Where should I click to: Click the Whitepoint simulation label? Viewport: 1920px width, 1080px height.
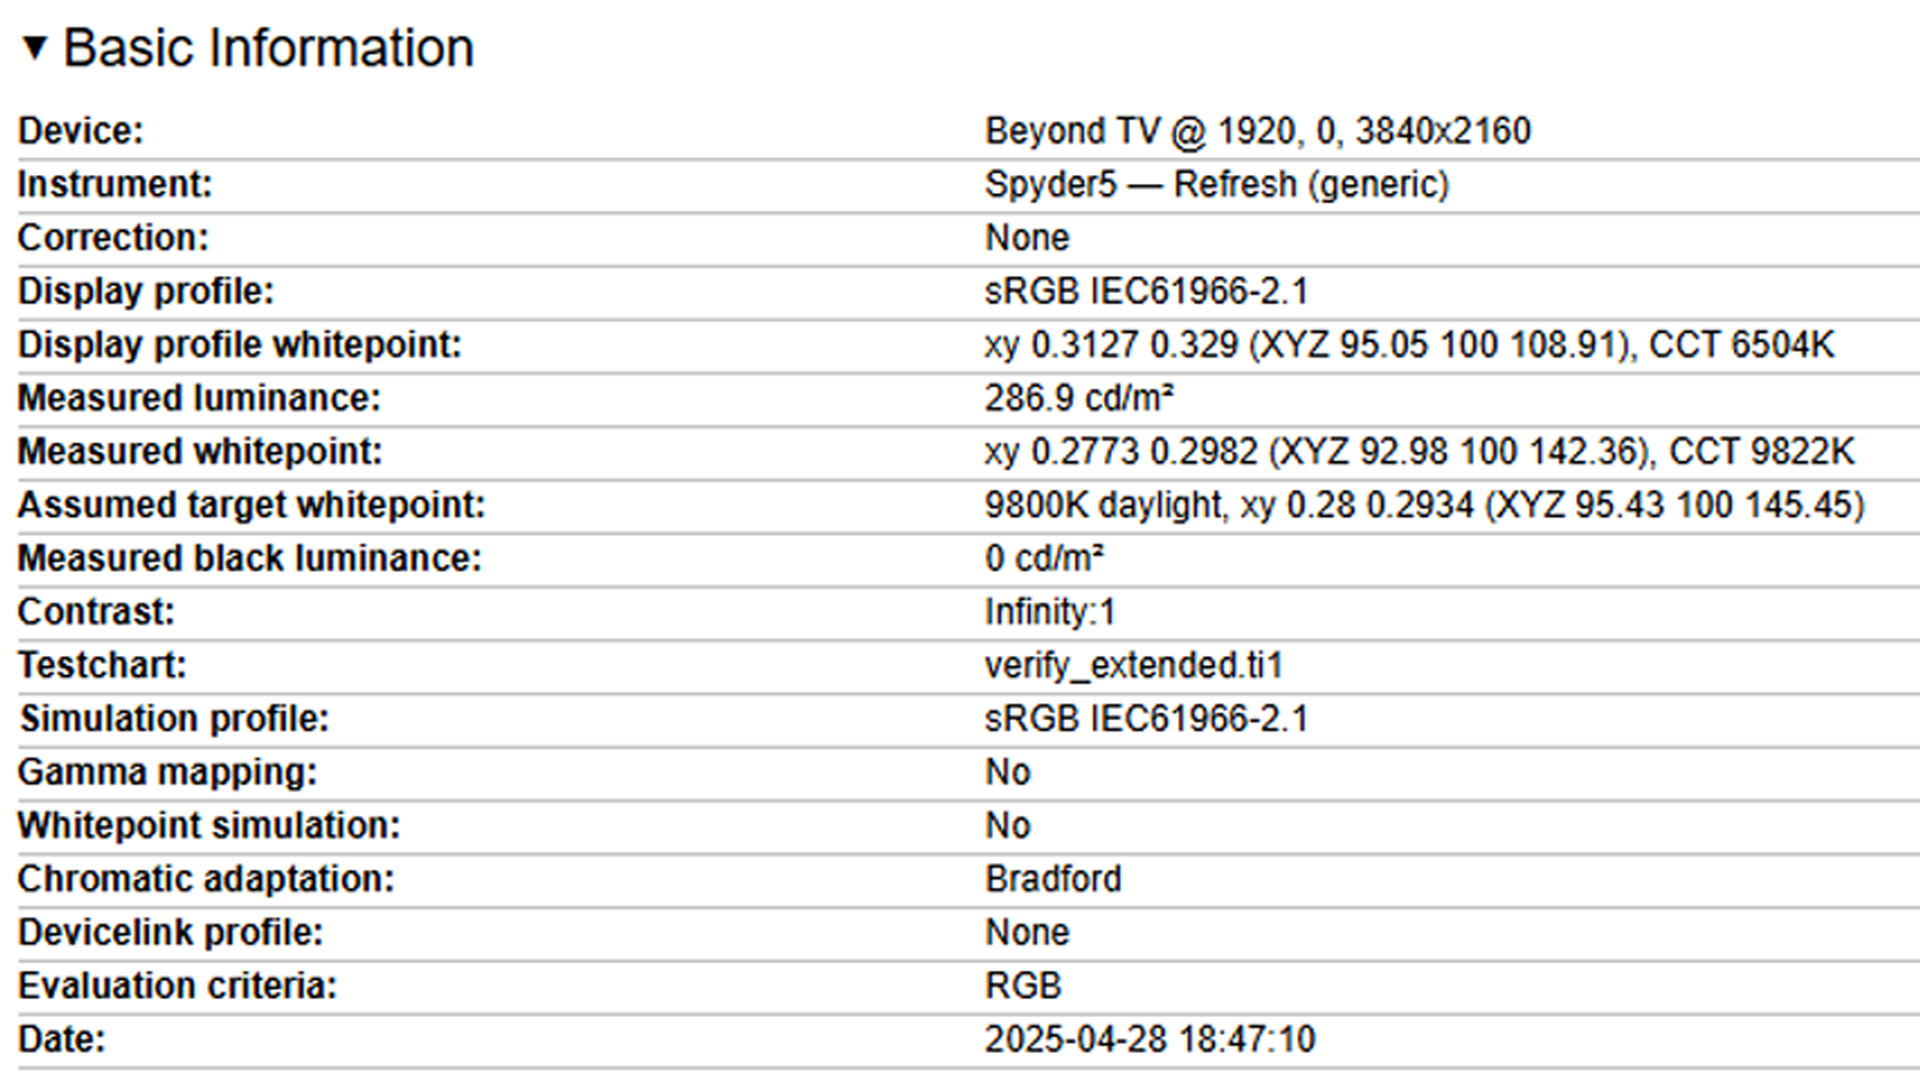coord(209,826)
